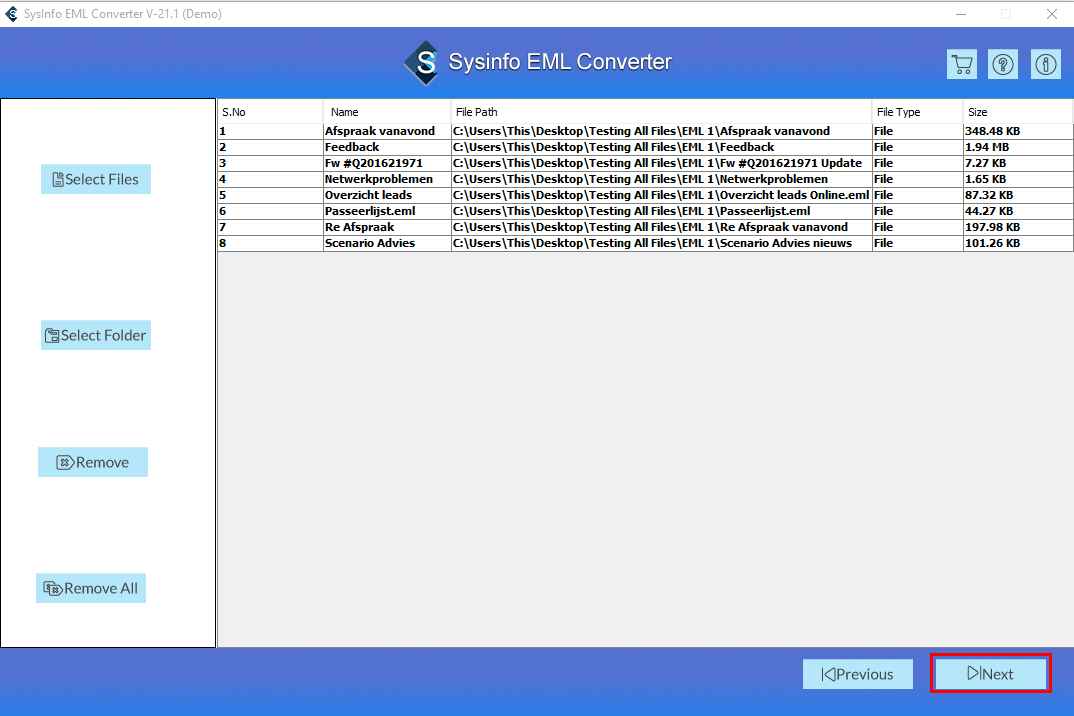Click the 7.27 KB size cell
Viewport: 1074px width, 716px height.
[x=1018, y=163]
